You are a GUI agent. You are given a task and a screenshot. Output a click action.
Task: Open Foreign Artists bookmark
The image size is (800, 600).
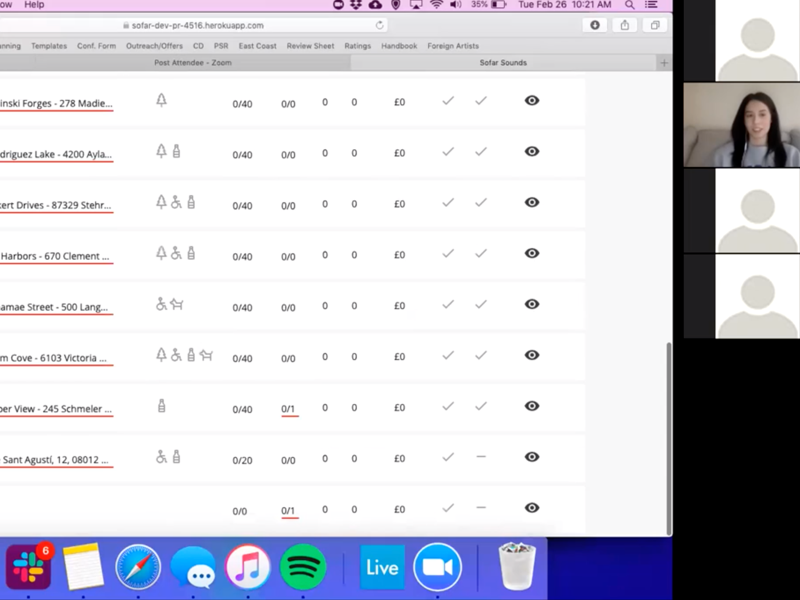coord(453,46)
